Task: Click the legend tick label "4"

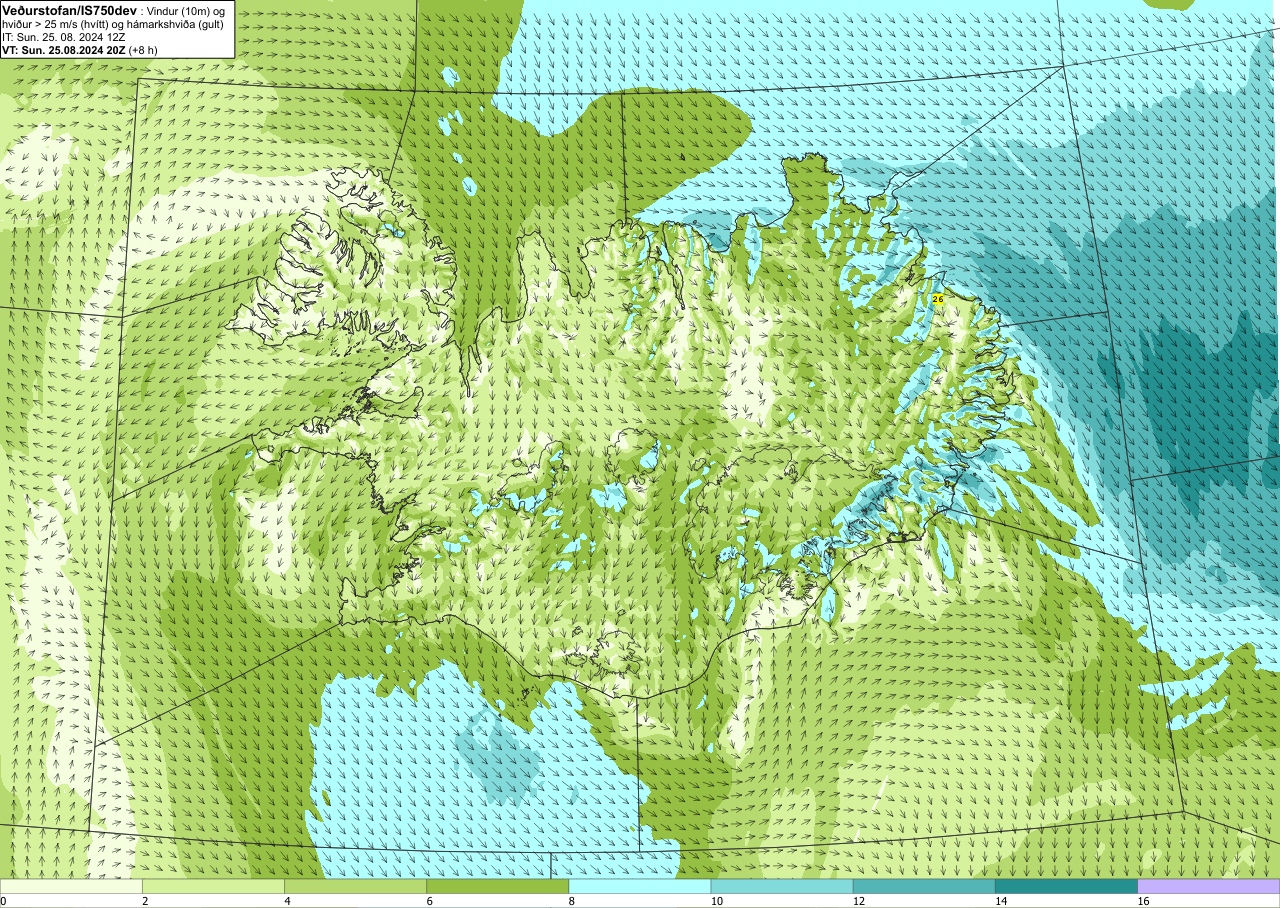Action: click(x=287, y=901)
